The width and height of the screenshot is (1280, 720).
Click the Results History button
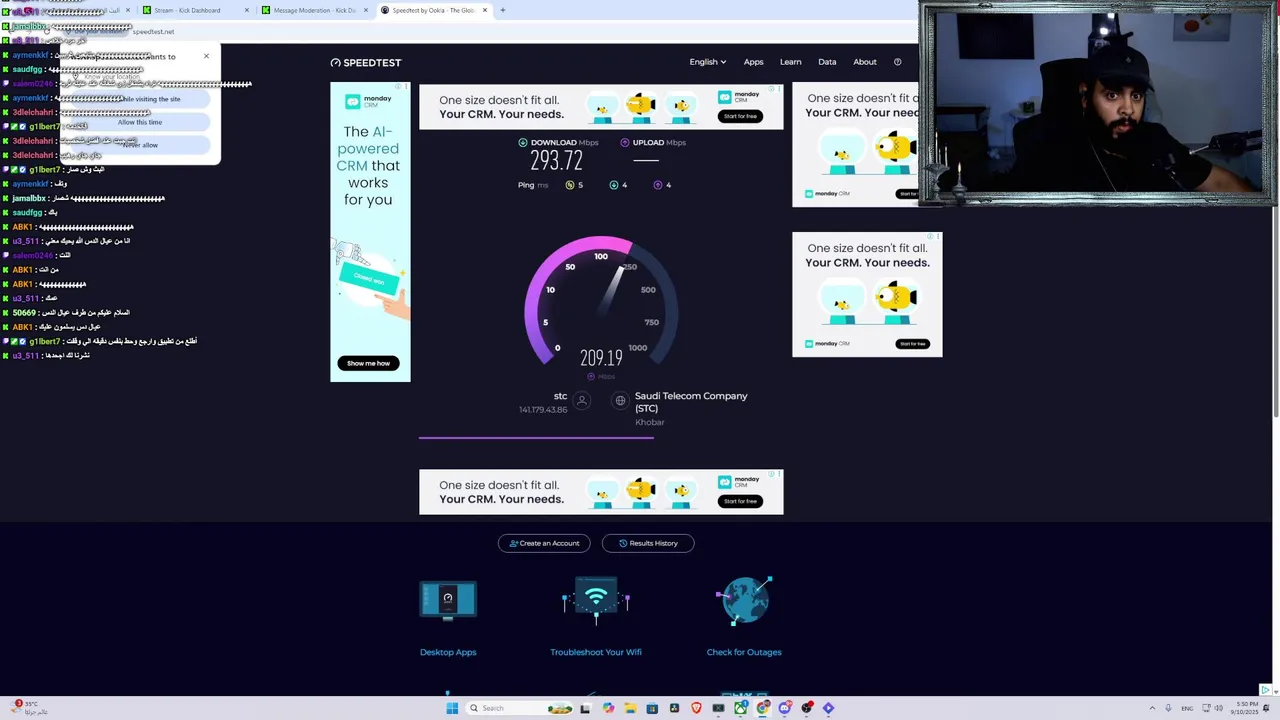pos(648,543)
